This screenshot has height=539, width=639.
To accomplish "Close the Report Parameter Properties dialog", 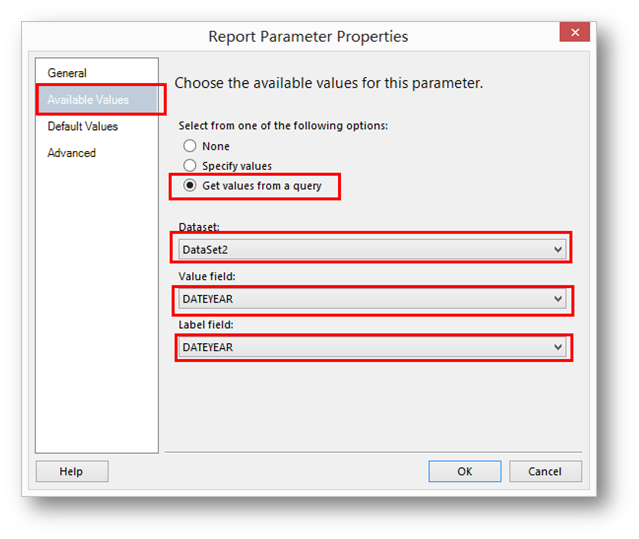I will 575,32.
